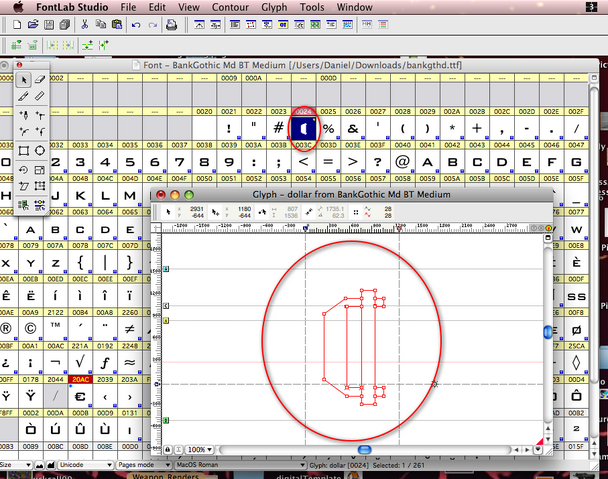608x479 pixels.
Task: Select the ampersand glyph cell 0026
Action: point(353,128)
